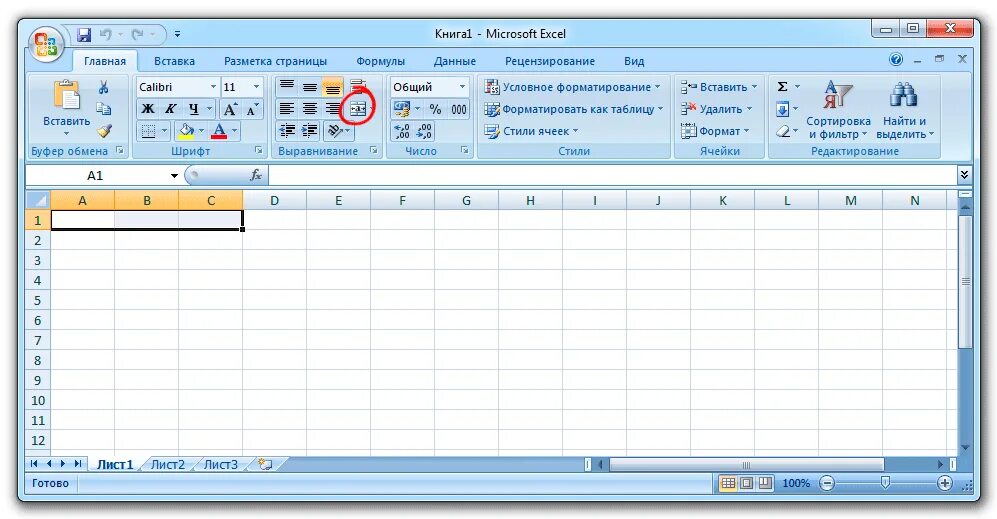The height and width of the screenshot is (519, 997).
Task: Center cell text horizontally
Action: pyautogui.click(x=310, y=109)
